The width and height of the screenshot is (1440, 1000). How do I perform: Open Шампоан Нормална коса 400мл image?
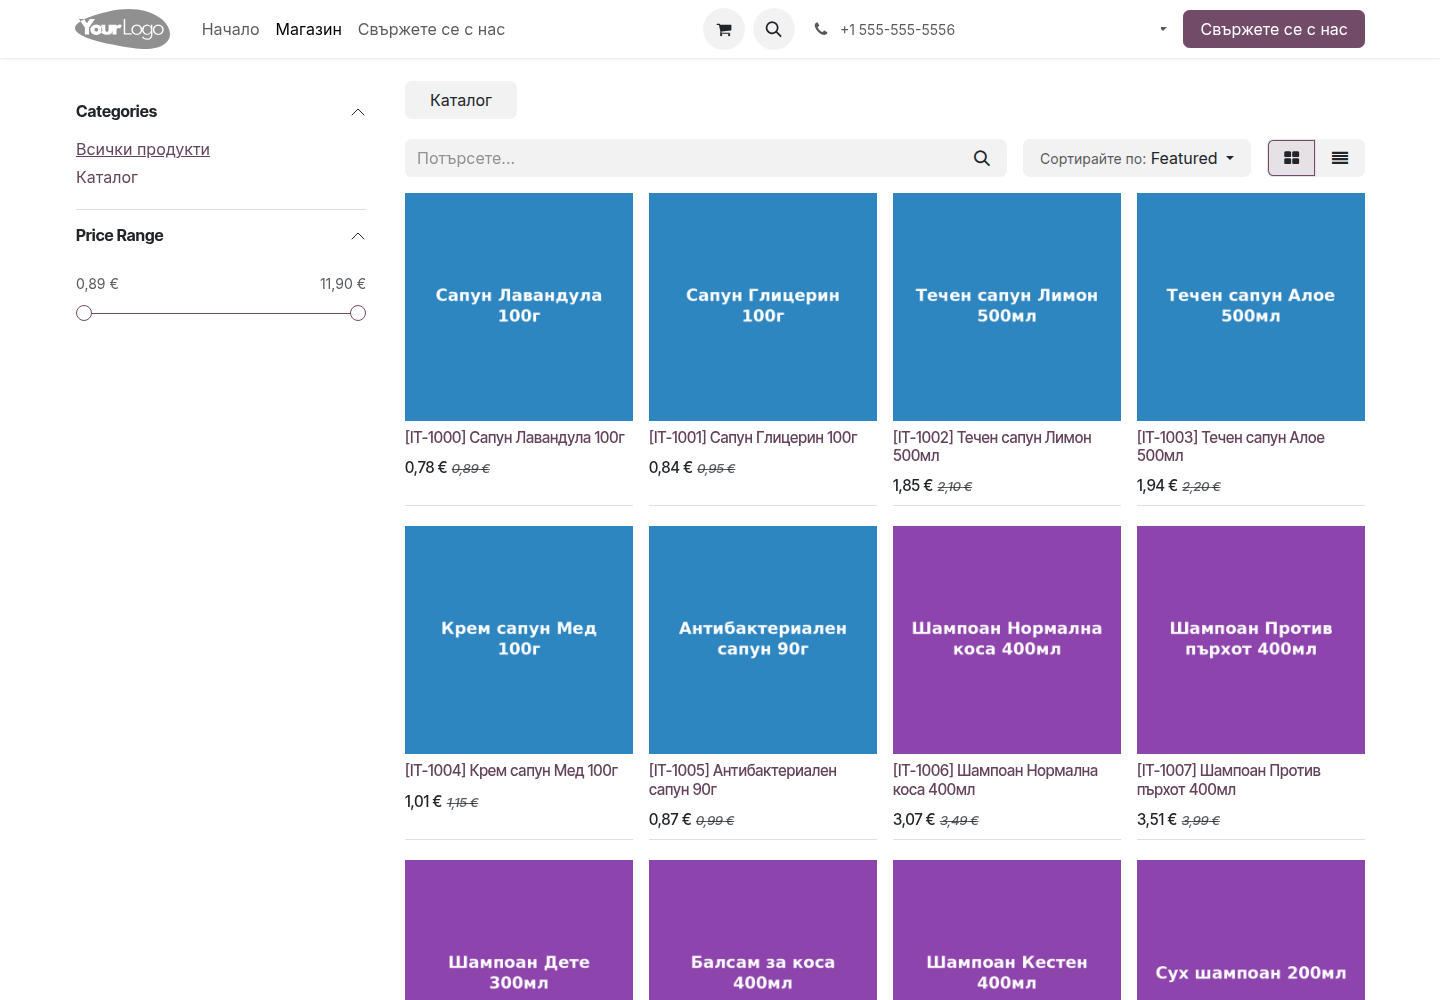[1007, 640]
